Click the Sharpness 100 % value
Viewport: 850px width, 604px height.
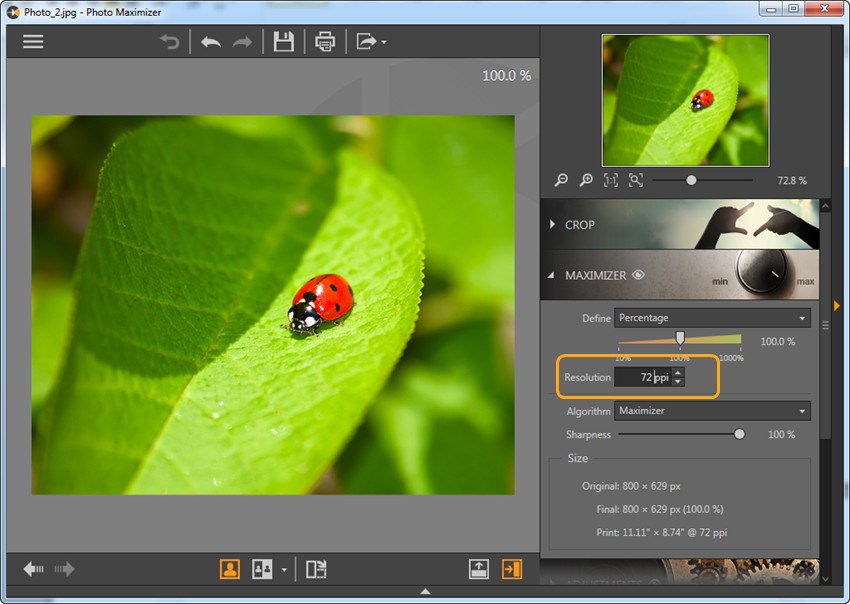(x=781, y=434)
